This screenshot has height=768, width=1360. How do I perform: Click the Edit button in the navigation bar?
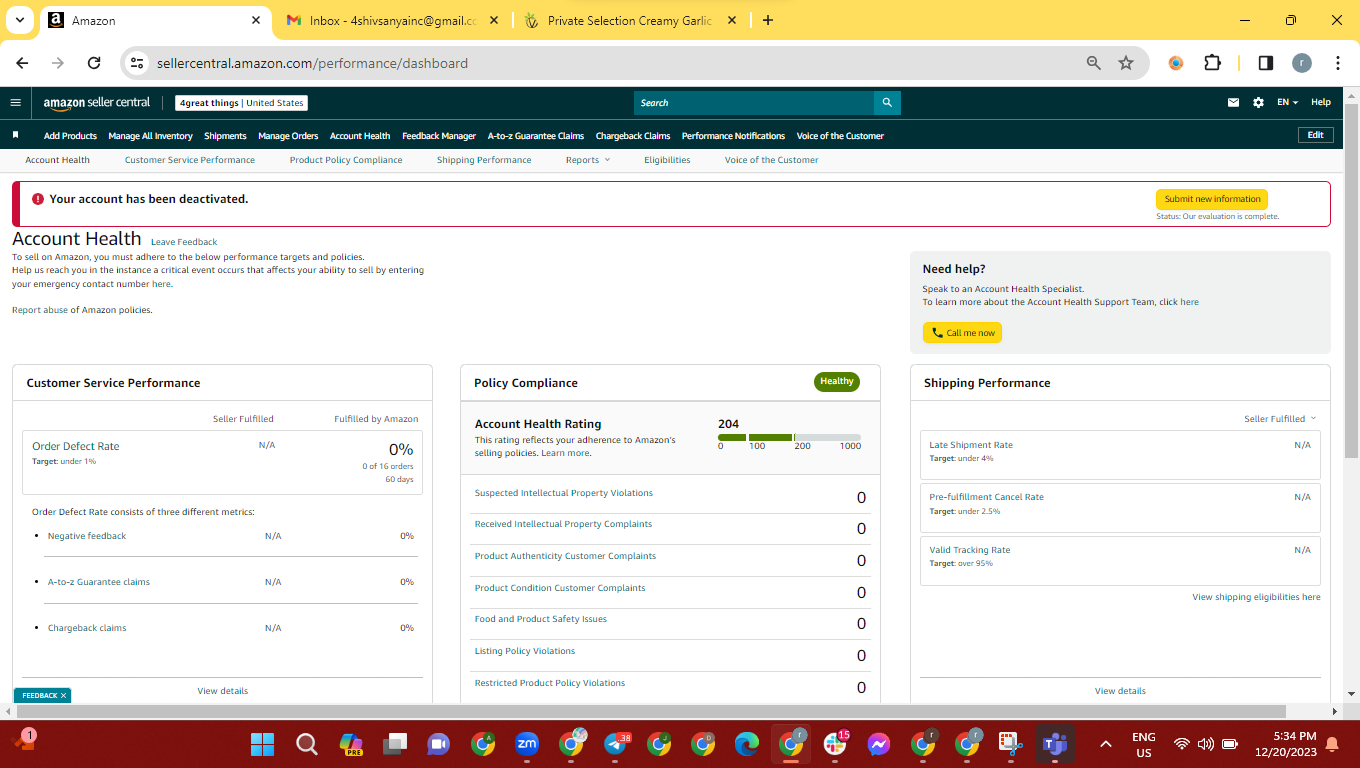pyautogui.click(x=1315, y=135)
